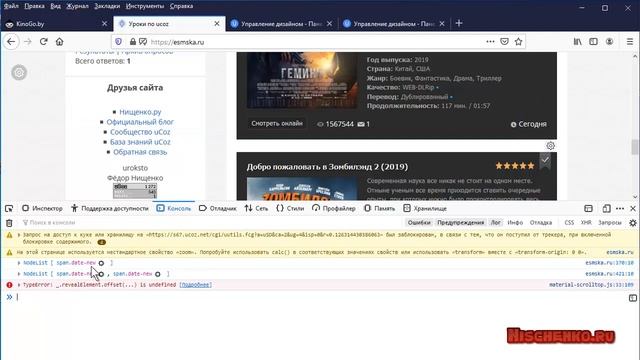Open page actions three-dot menu in address bar
This screenshot has width=640, height=360.
coord(490,42)
